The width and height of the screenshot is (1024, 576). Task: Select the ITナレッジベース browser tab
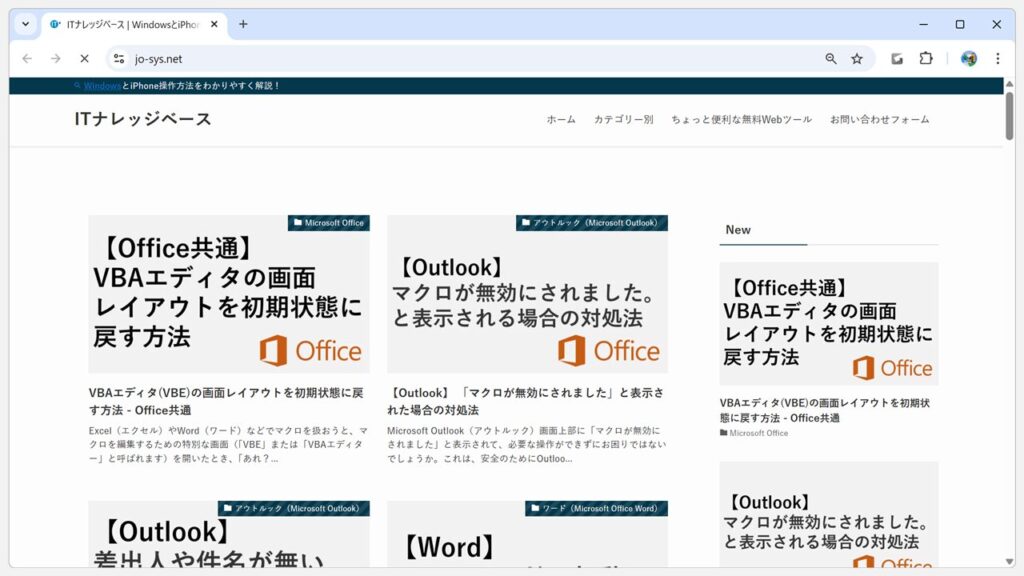point(135,25)
